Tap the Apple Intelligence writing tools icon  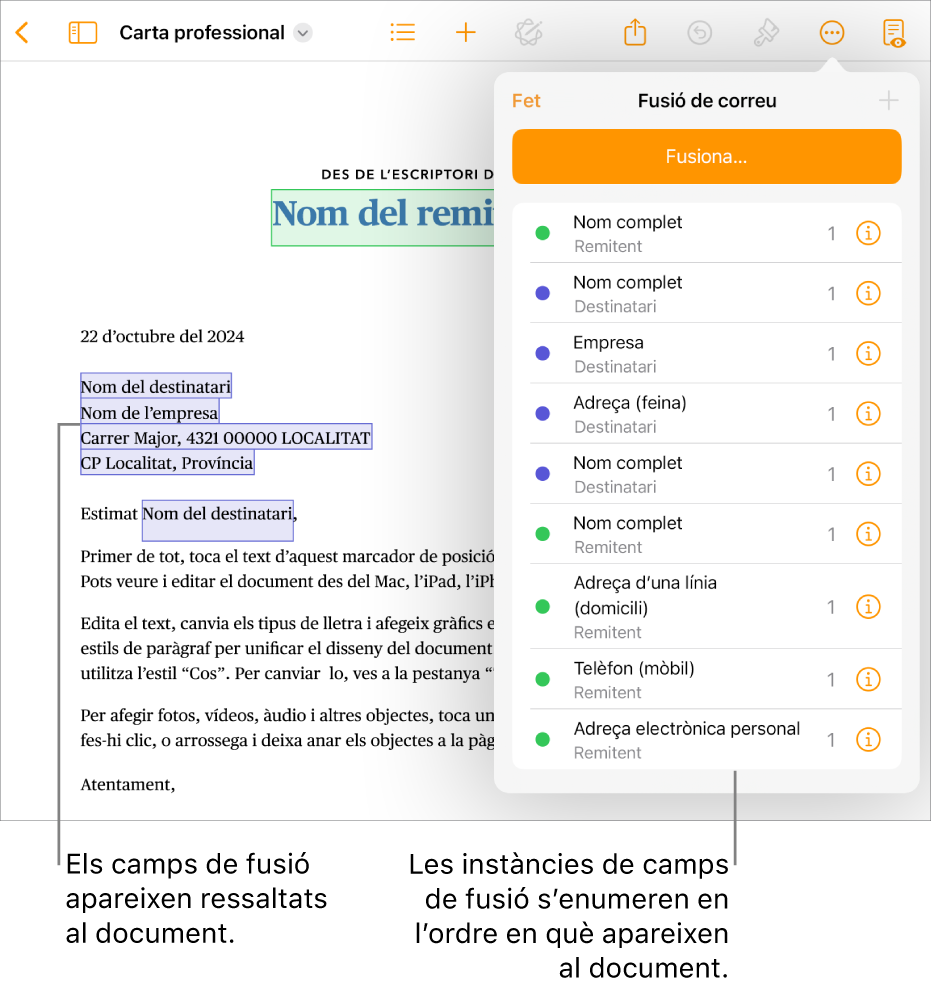click(529, 32)
